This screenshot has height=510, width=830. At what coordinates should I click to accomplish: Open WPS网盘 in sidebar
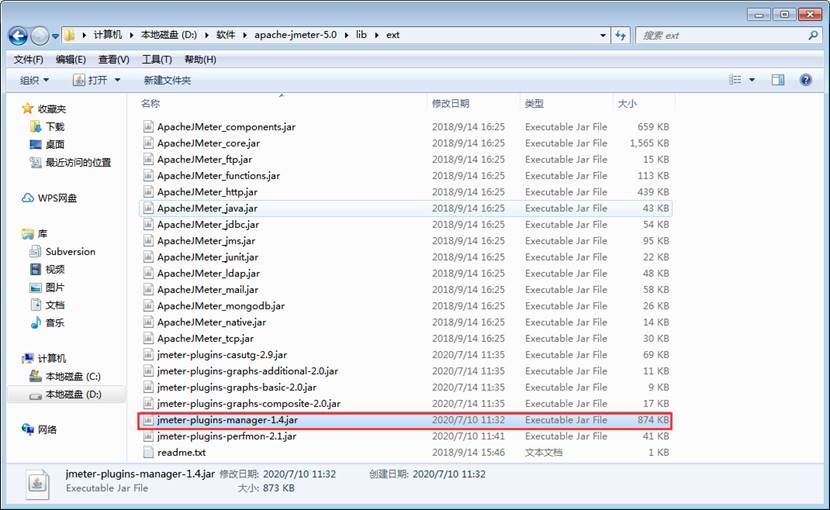(57, 198)
